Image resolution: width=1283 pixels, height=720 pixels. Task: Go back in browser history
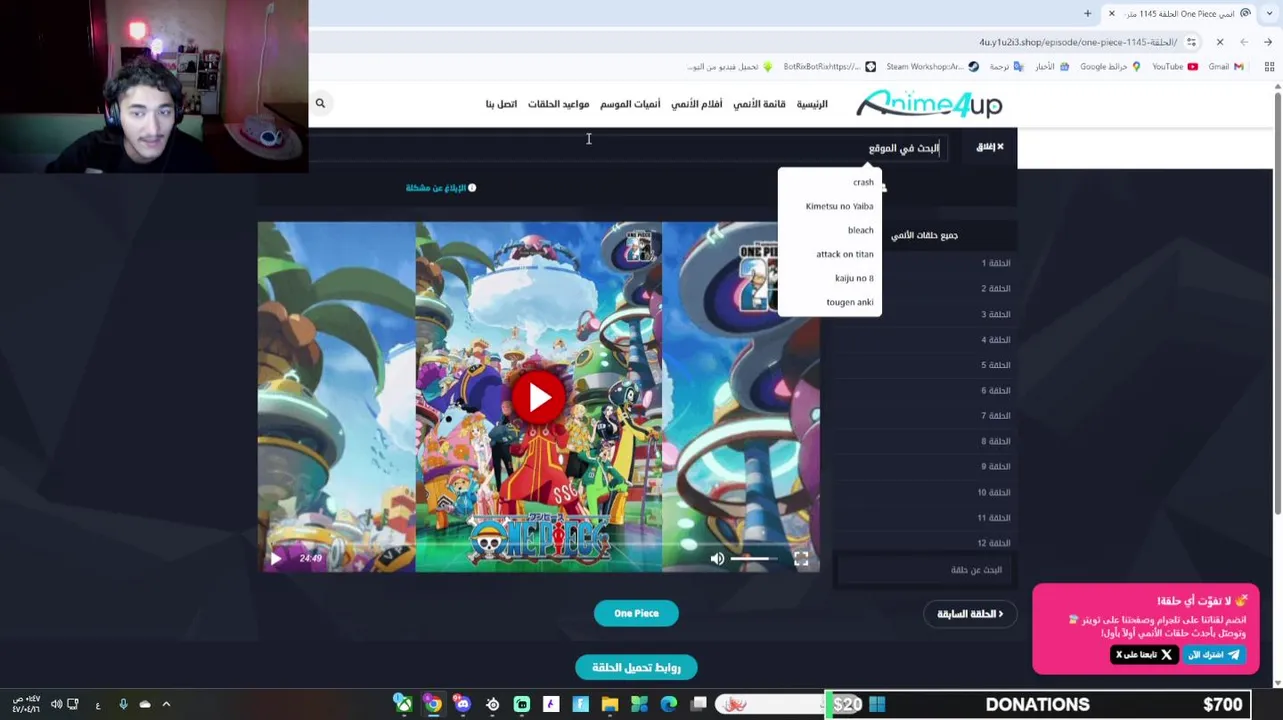(x=1268, y=42)
